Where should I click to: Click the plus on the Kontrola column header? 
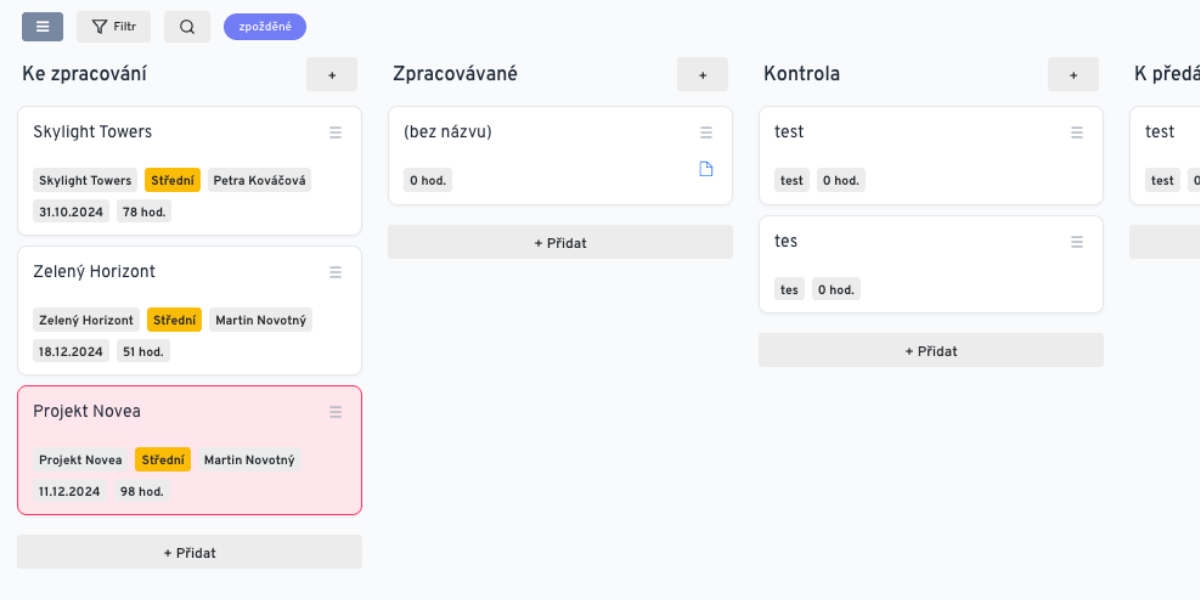coord(1072,74)
